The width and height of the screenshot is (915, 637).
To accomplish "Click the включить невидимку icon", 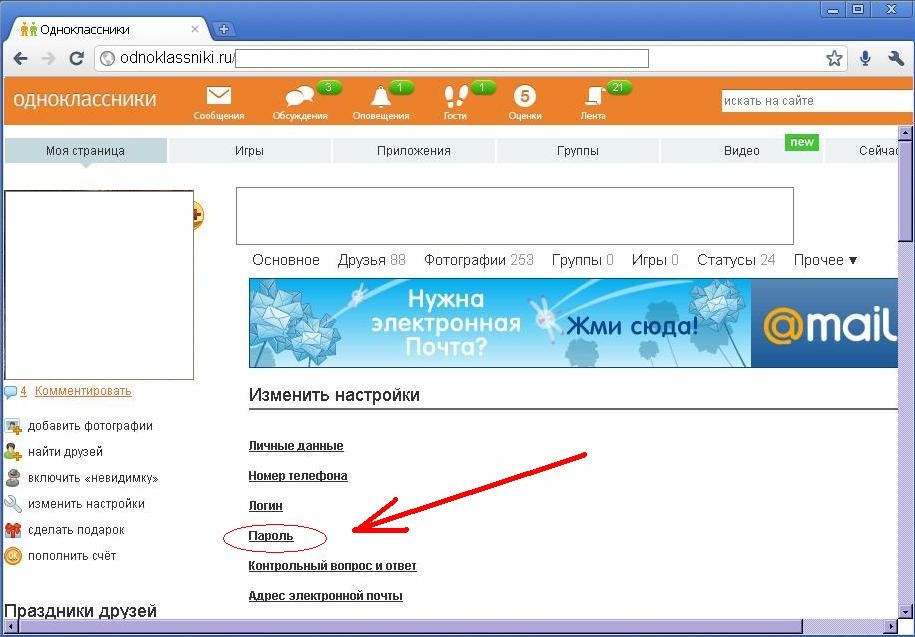I will click(x=13, y=478).
